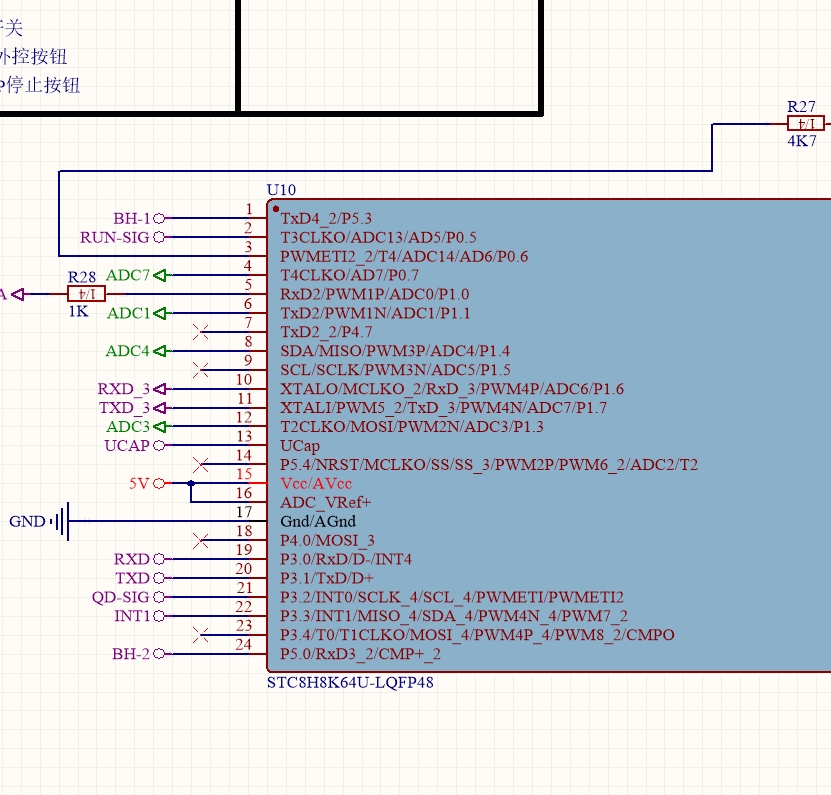This screenshot has width=831, height=795.
Task: Click the TxD2/PWM1N/ADC1/P1.1 pin name
Action: pos(375,313)
